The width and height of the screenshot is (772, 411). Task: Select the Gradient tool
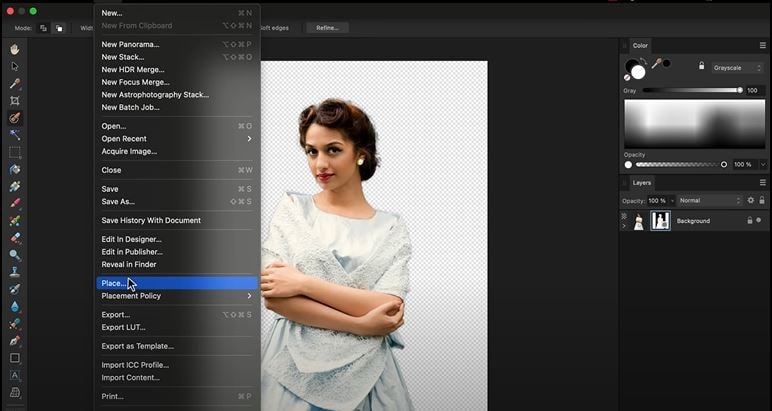pos(15,186)
